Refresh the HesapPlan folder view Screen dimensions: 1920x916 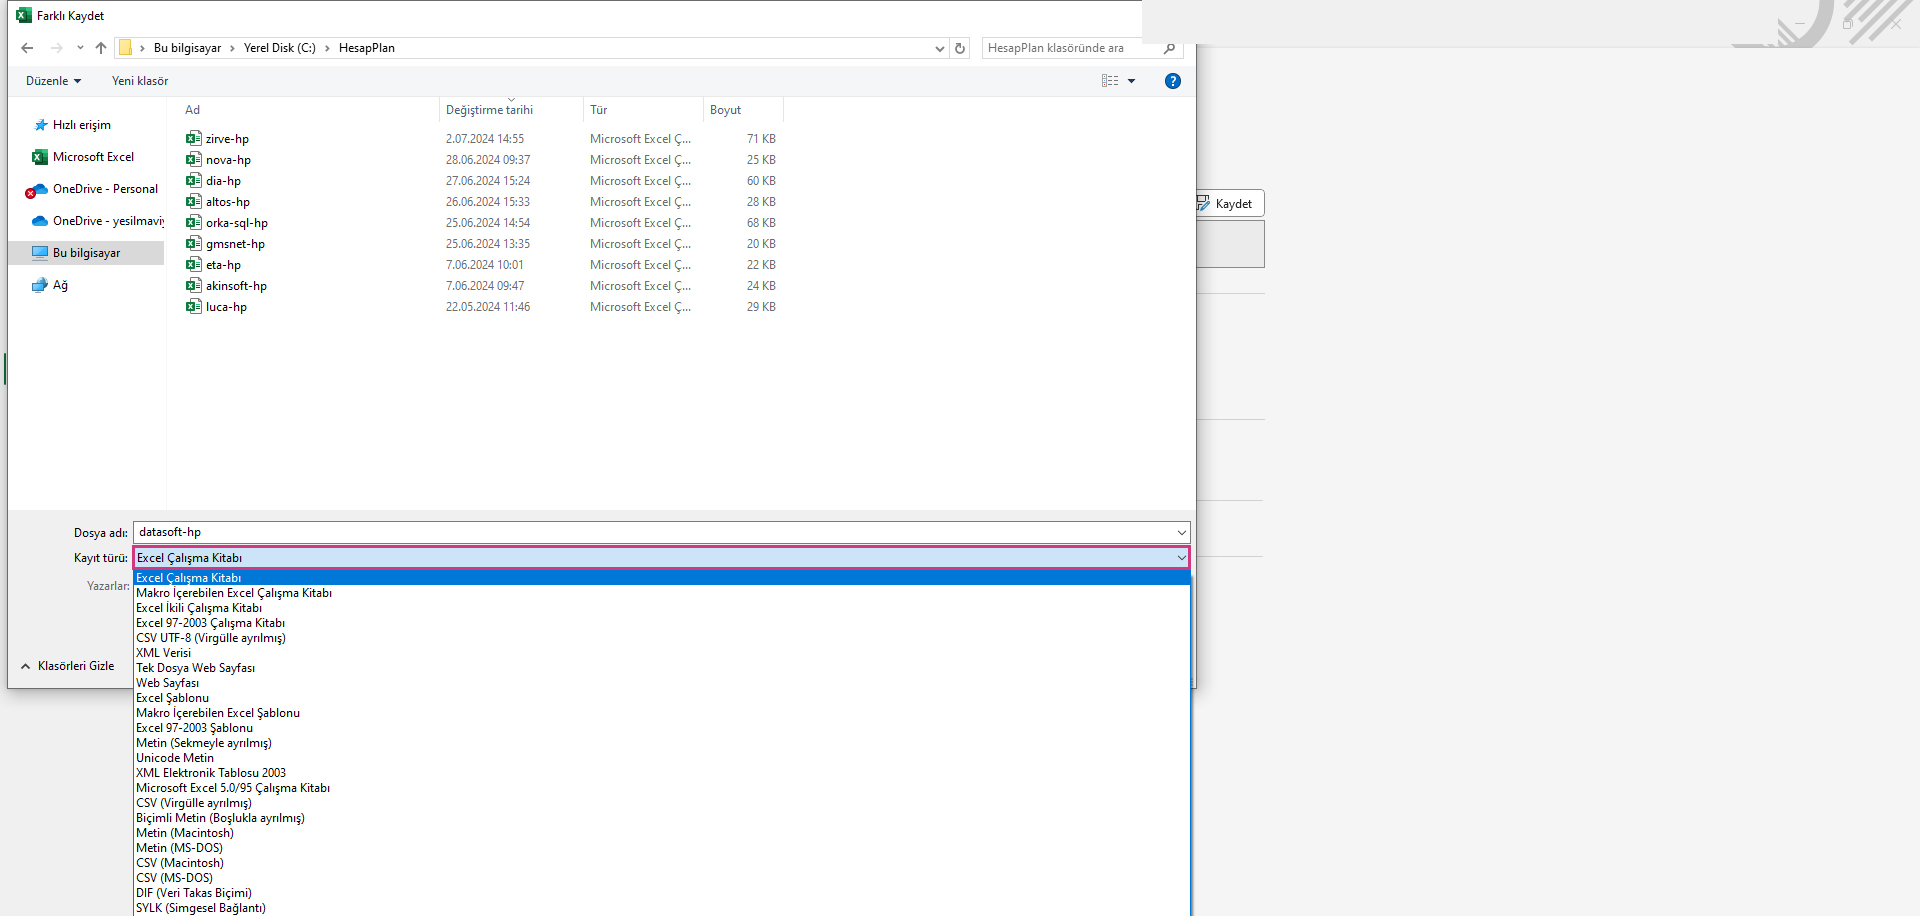coord(960,48)
